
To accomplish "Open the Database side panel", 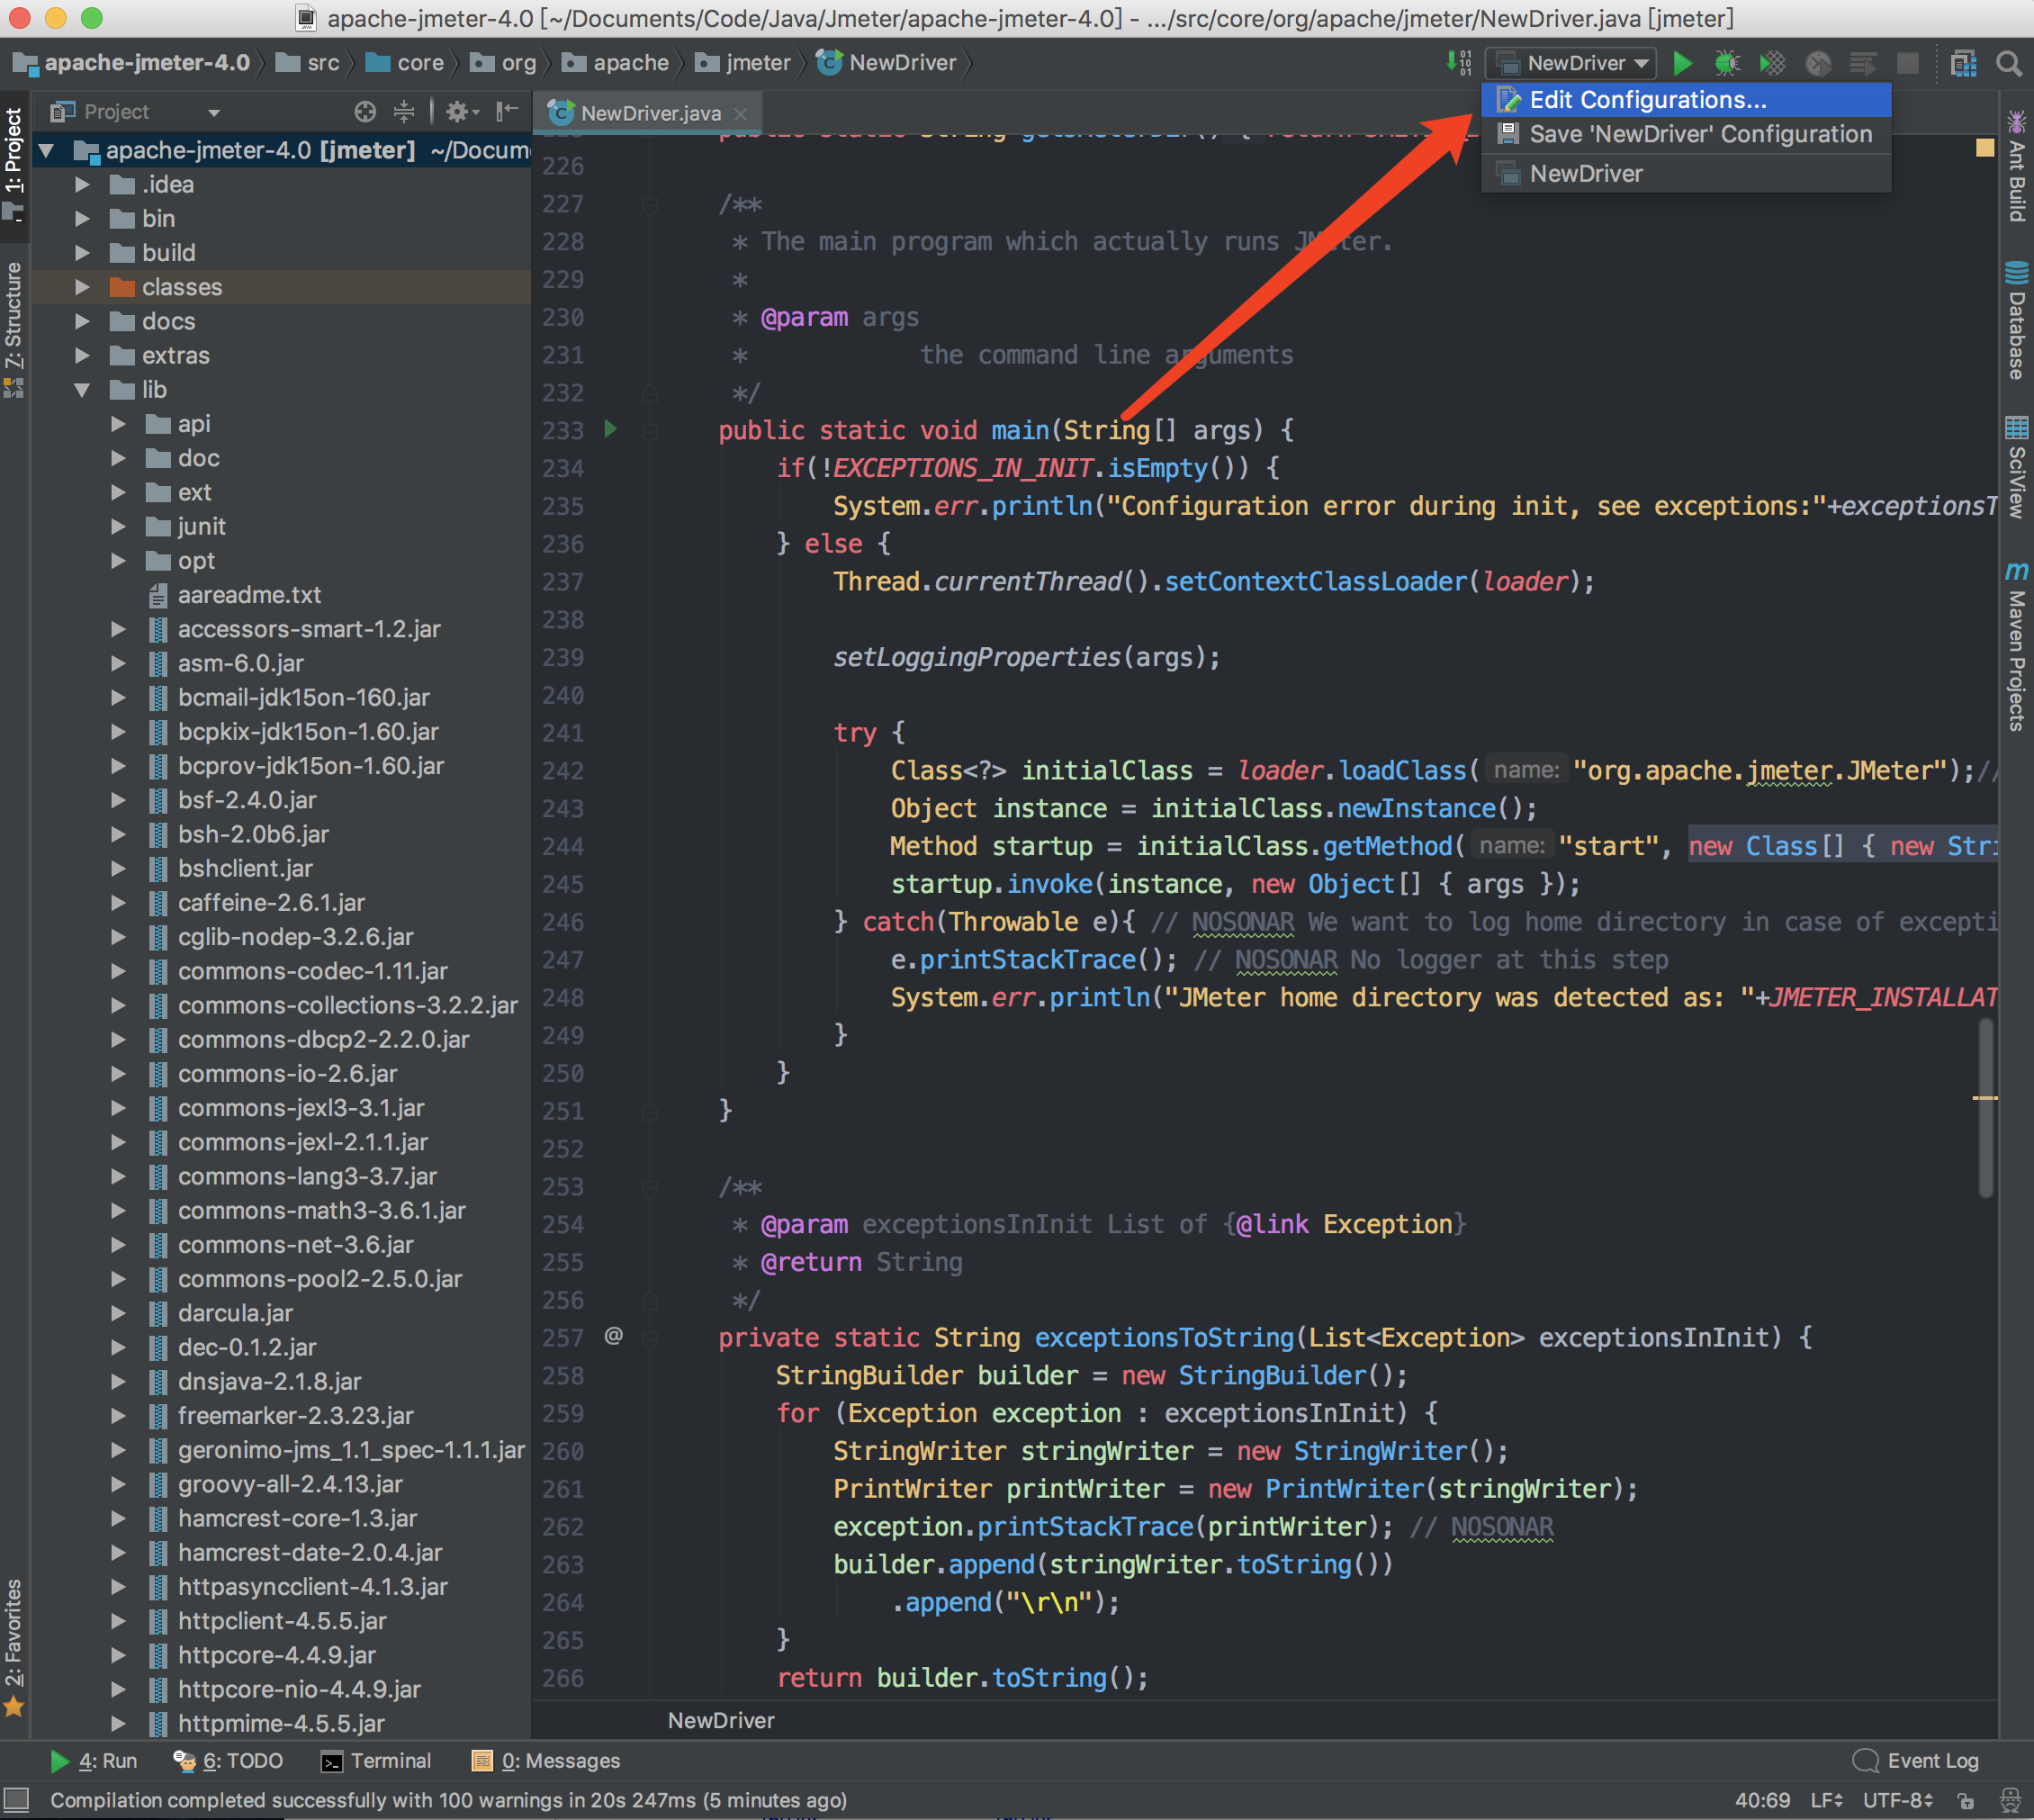I will [2016, 321].
